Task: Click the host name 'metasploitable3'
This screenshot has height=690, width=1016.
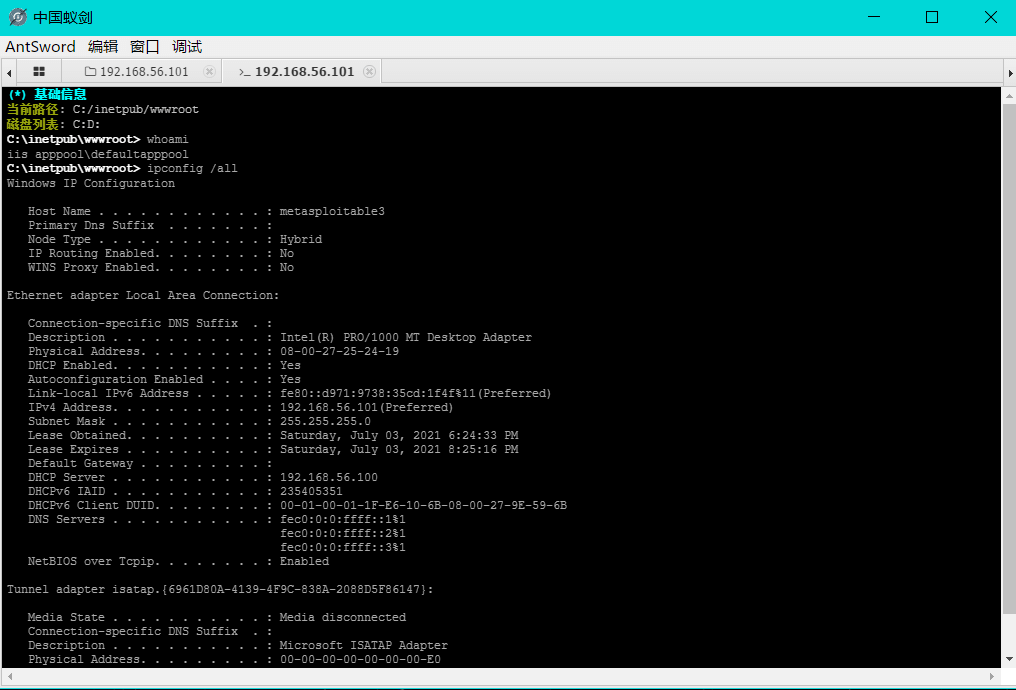Action: [332, 211]
